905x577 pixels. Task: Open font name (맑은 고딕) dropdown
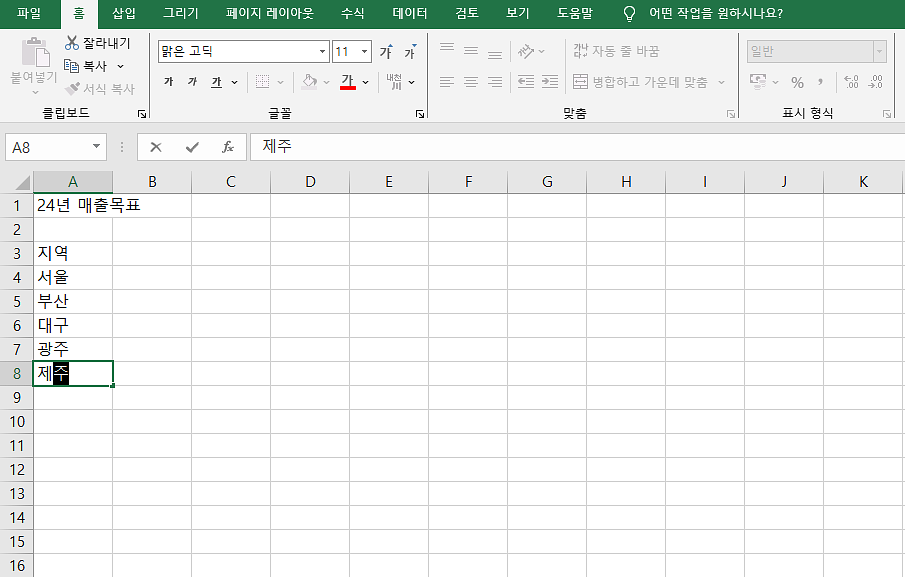tap(323, 52)
